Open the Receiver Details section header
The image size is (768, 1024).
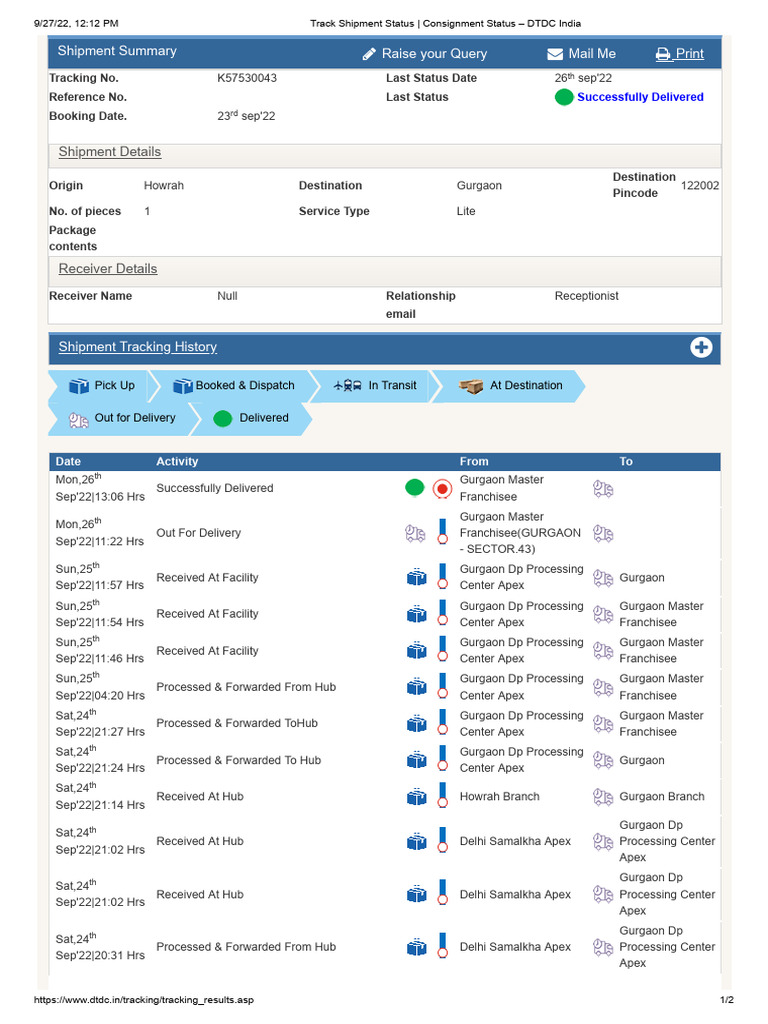(108, 269)
